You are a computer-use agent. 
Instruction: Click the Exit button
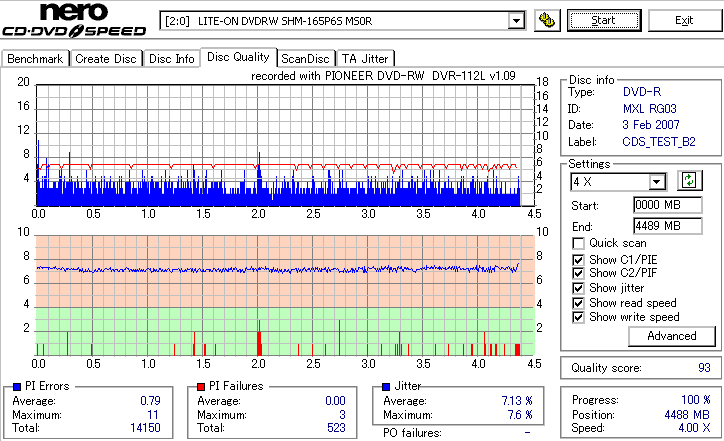684,21
